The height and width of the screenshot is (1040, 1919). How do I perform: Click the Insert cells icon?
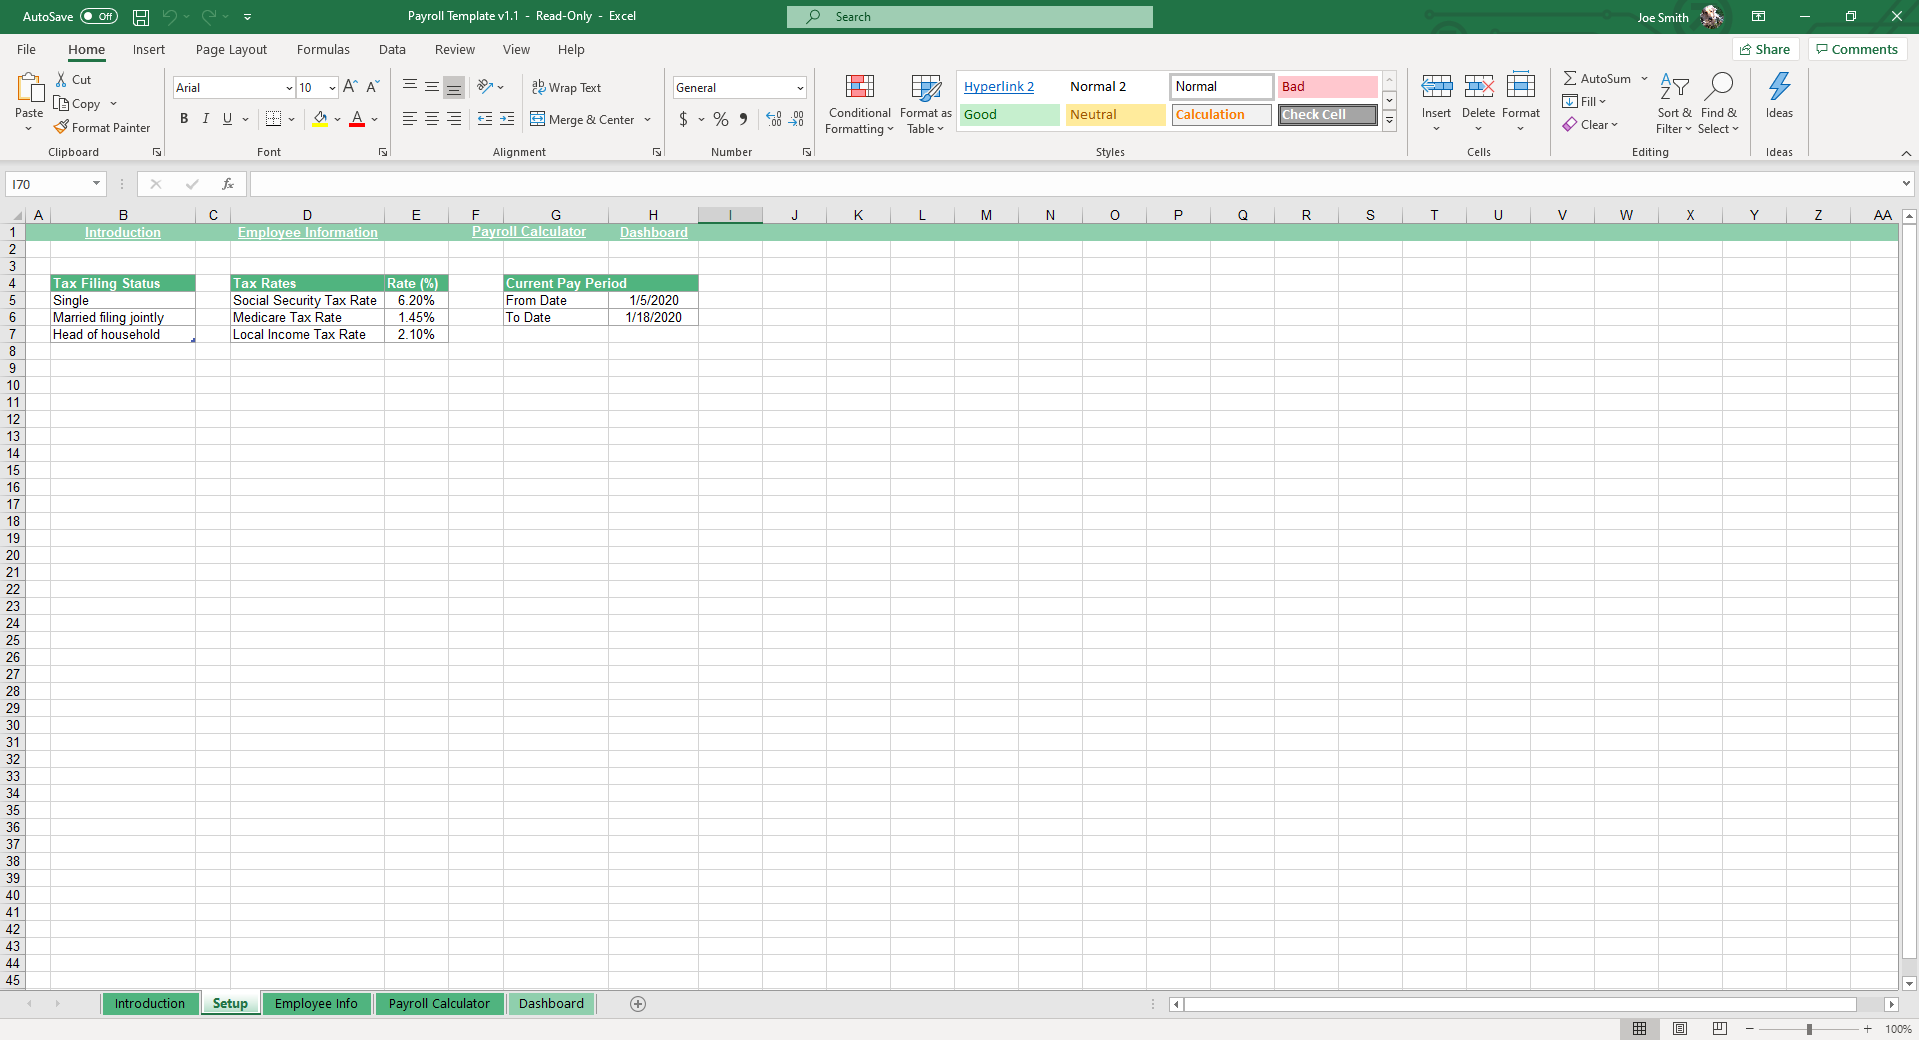click(x=1437, y=87)
